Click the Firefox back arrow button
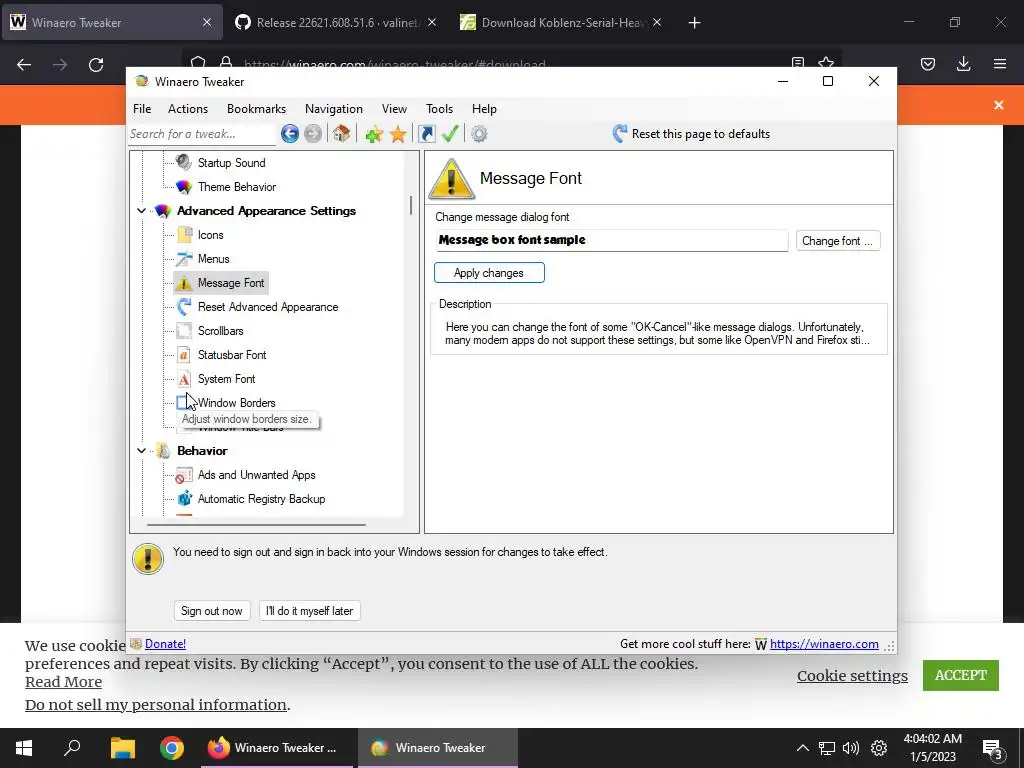This screenshot has height=768, width=1024. [24, 65]
